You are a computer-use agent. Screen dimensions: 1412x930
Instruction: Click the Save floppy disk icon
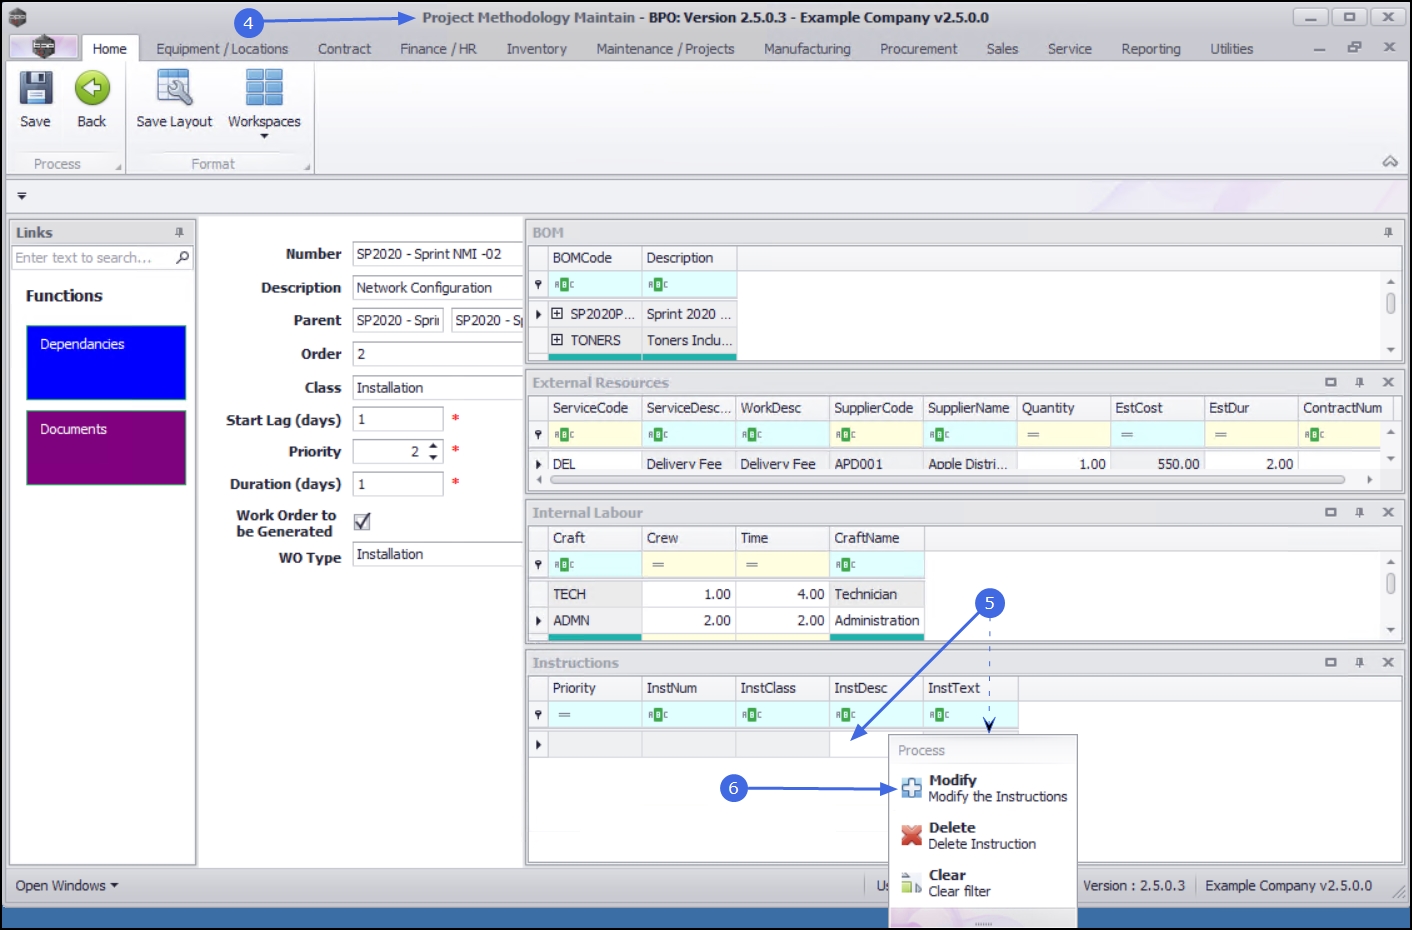[x=35, y=89]
